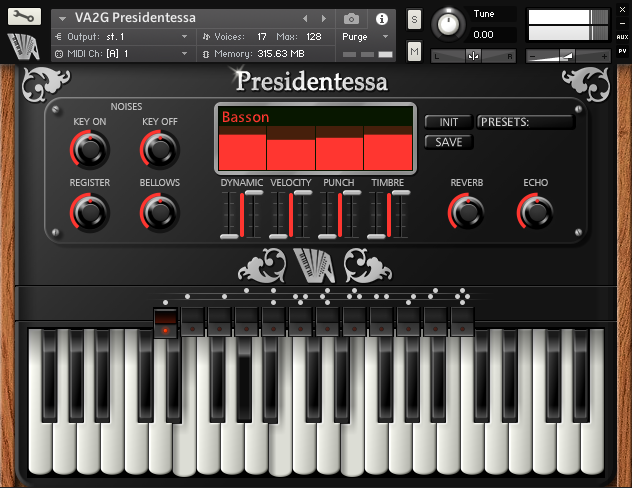The height and width of the screenshot is (488, 632).
Task: Open the MIDI Ch dropdown
Action: point(120,53)
